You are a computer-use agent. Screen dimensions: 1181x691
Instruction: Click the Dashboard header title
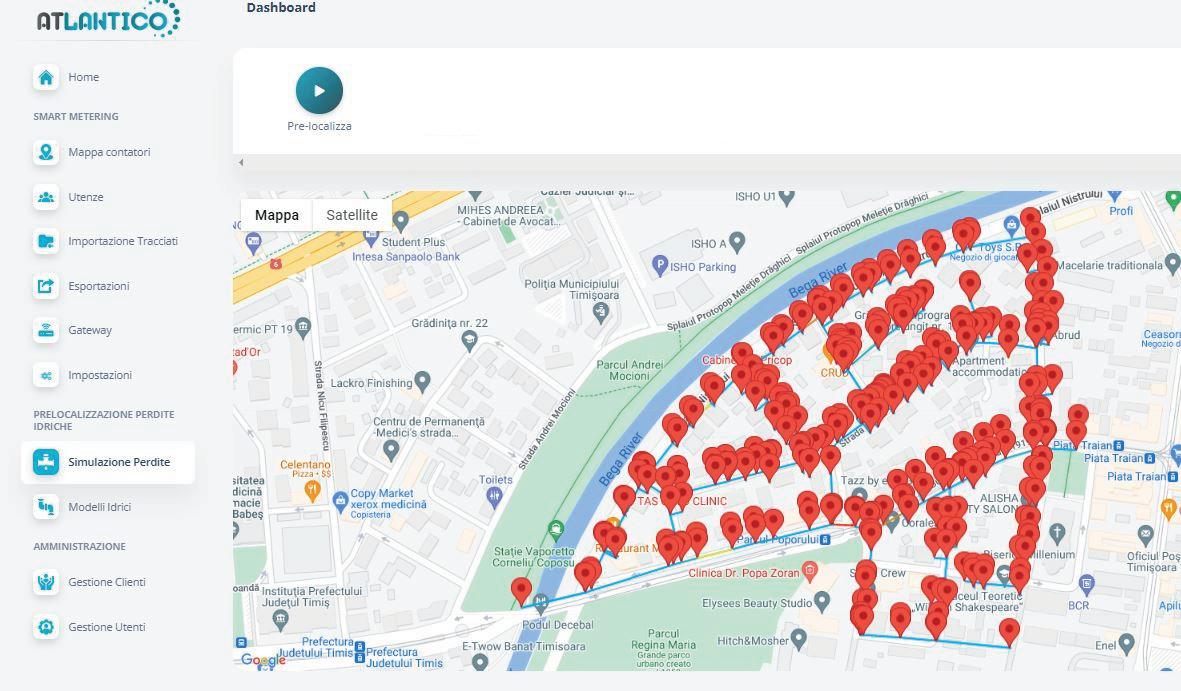(x=281, y=8)
